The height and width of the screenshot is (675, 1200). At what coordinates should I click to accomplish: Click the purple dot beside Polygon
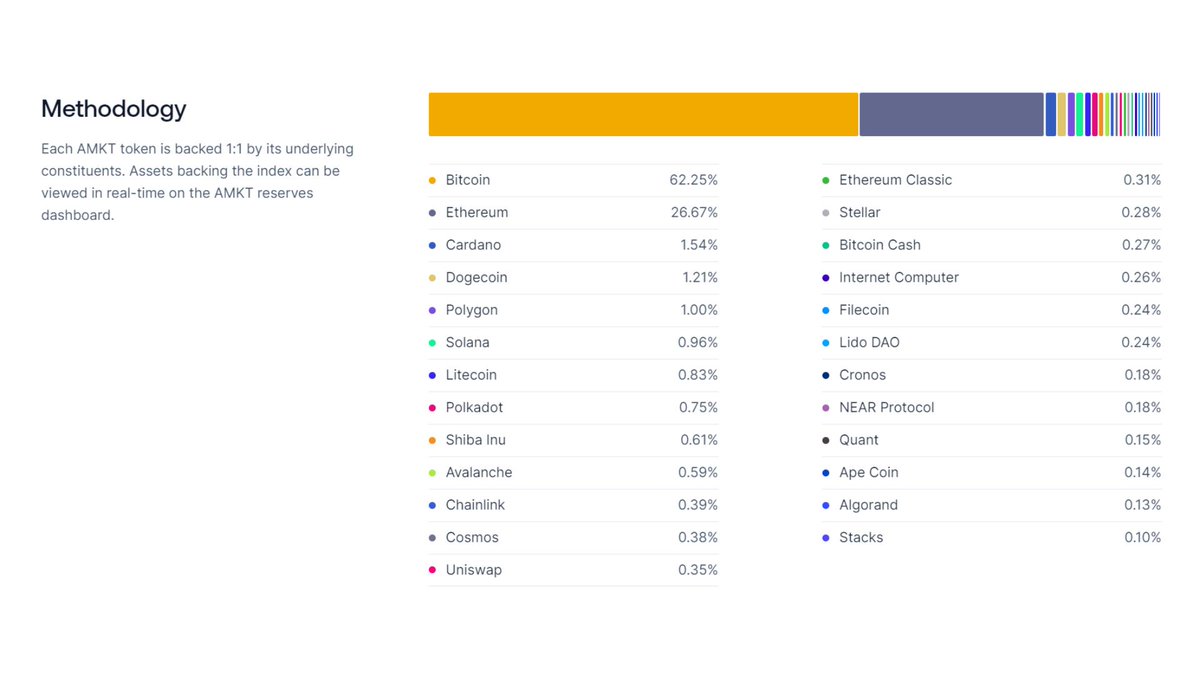(432, 310)
